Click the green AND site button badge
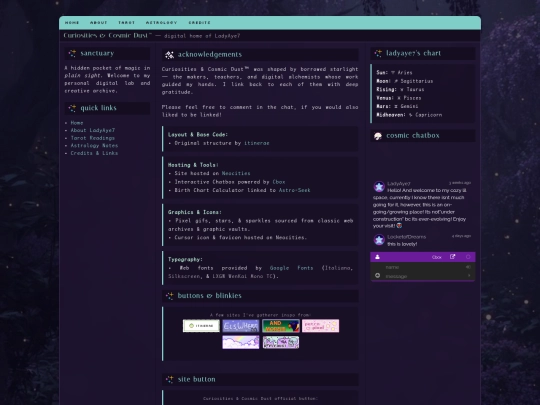540x405 pixels. pos(281,326)
